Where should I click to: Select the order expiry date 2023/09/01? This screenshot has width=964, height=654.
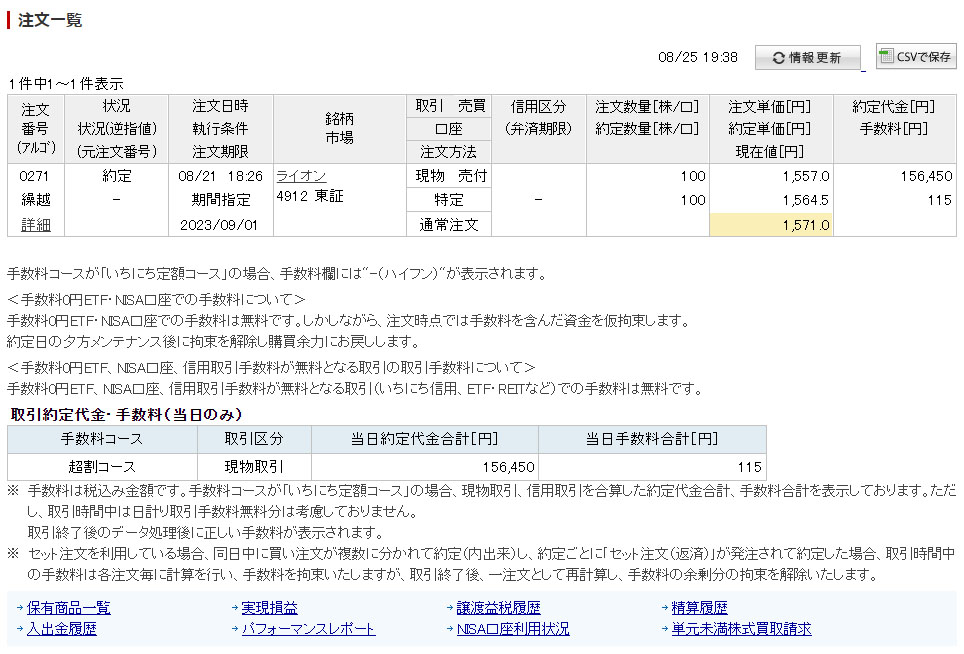pyautogui.click(x=219, y=225)
